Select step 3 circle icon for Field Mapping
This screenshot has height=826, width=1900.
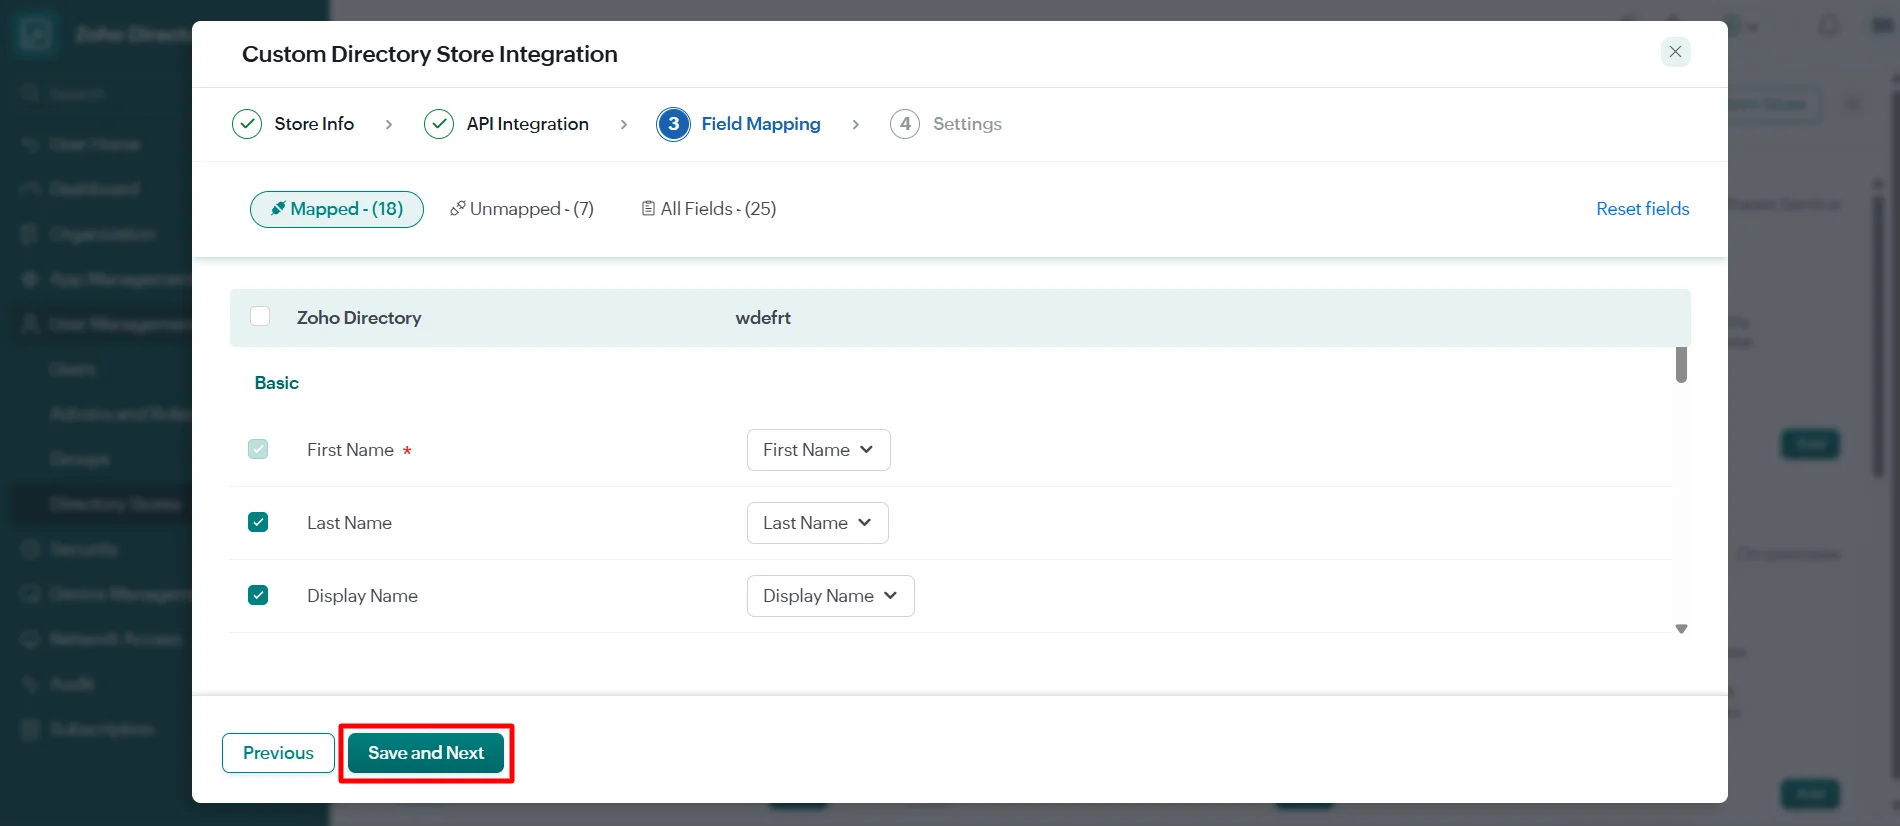coord(673,124)
